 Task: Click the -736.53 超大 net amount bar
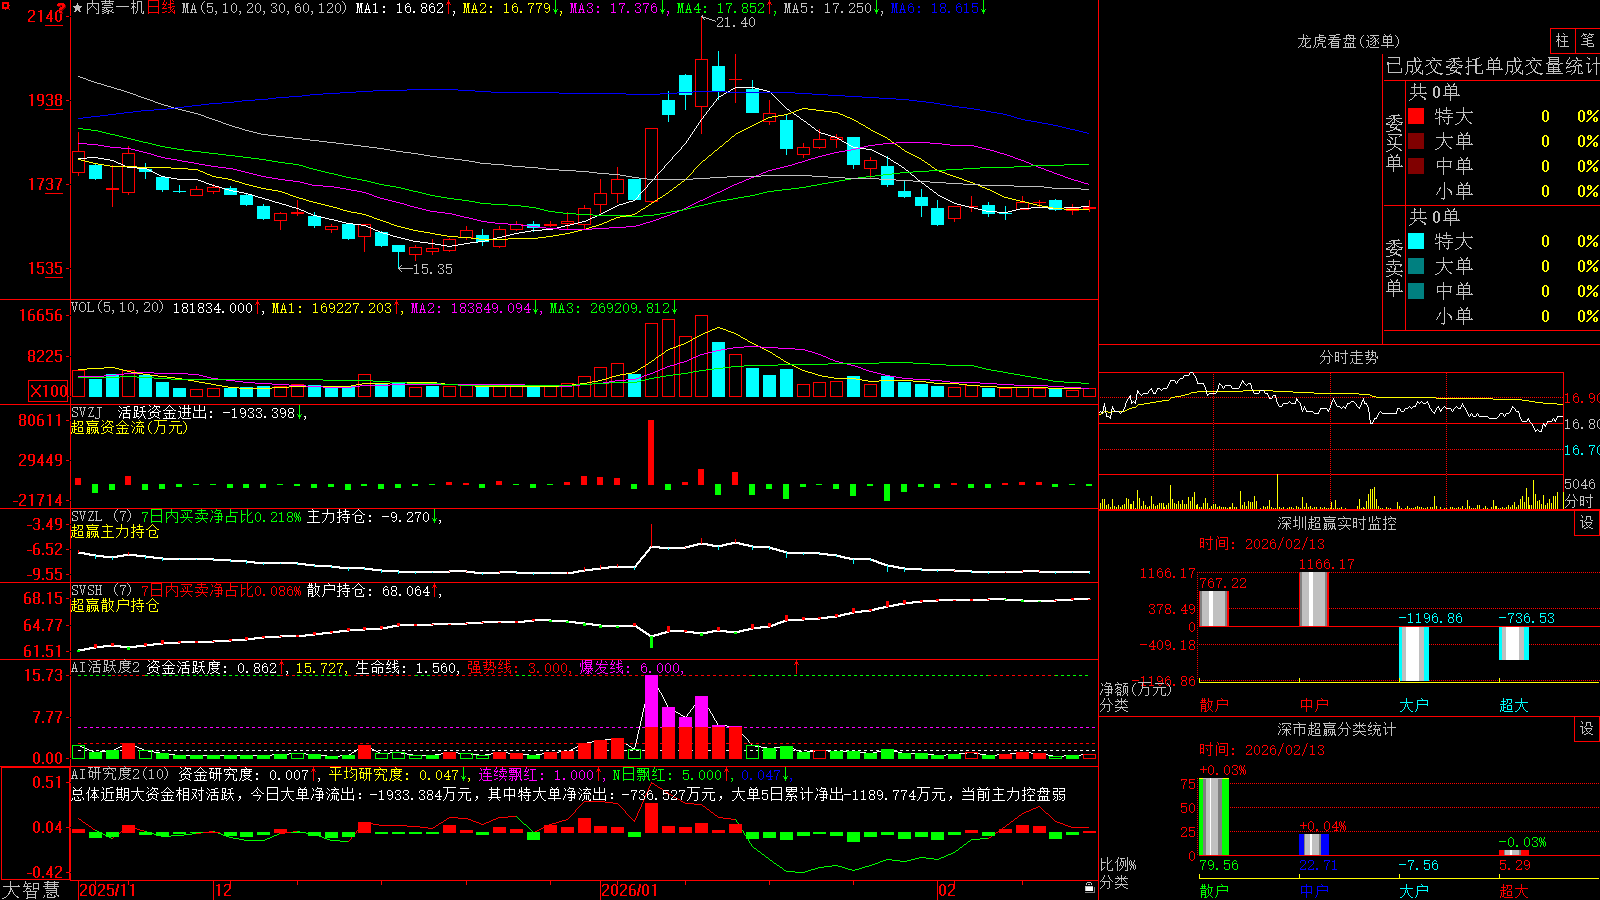point(1514,644)
